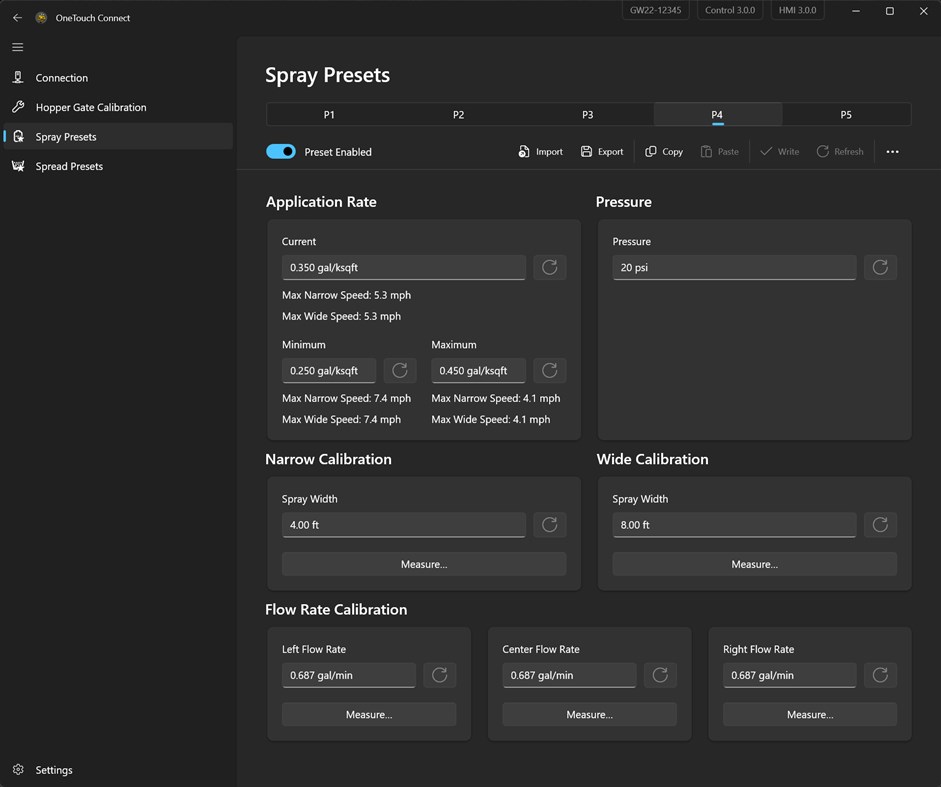Click the Import icon in toolbar
The image size is (941, 787).
pyautogui.click(x=524, y=152)
